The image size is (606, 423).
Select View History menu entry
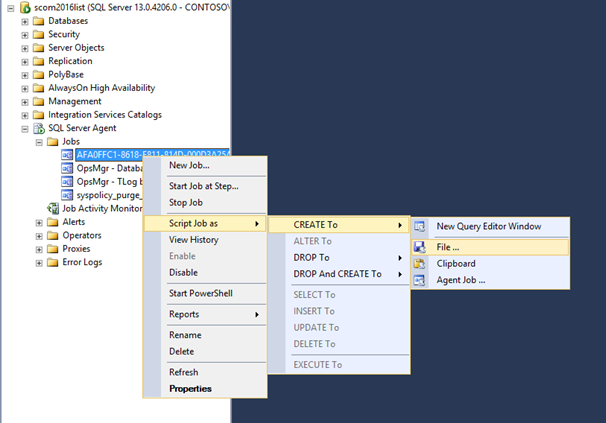pyautogui.click(x=205, y=240)
